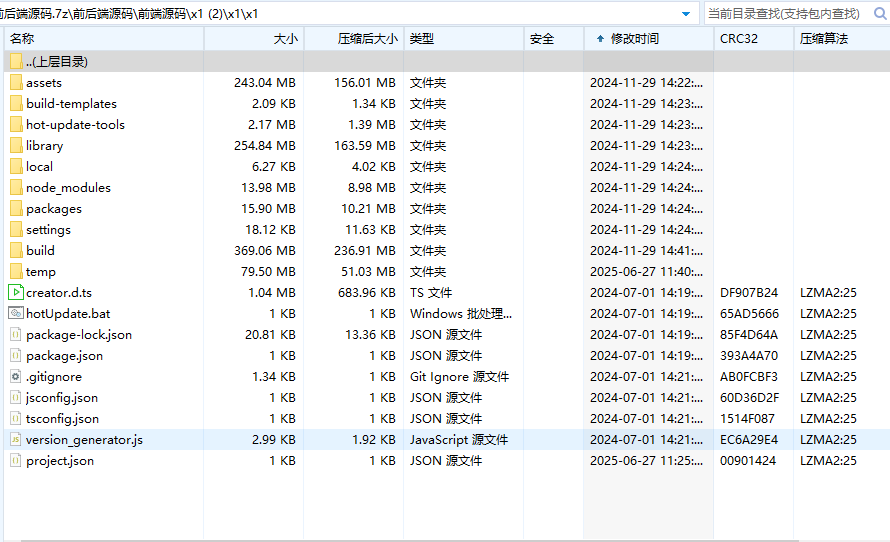The height and width of the screenshot is (542, 890).
Task: Open the address path dropdown arrow
Action: [x=686, y=14]
